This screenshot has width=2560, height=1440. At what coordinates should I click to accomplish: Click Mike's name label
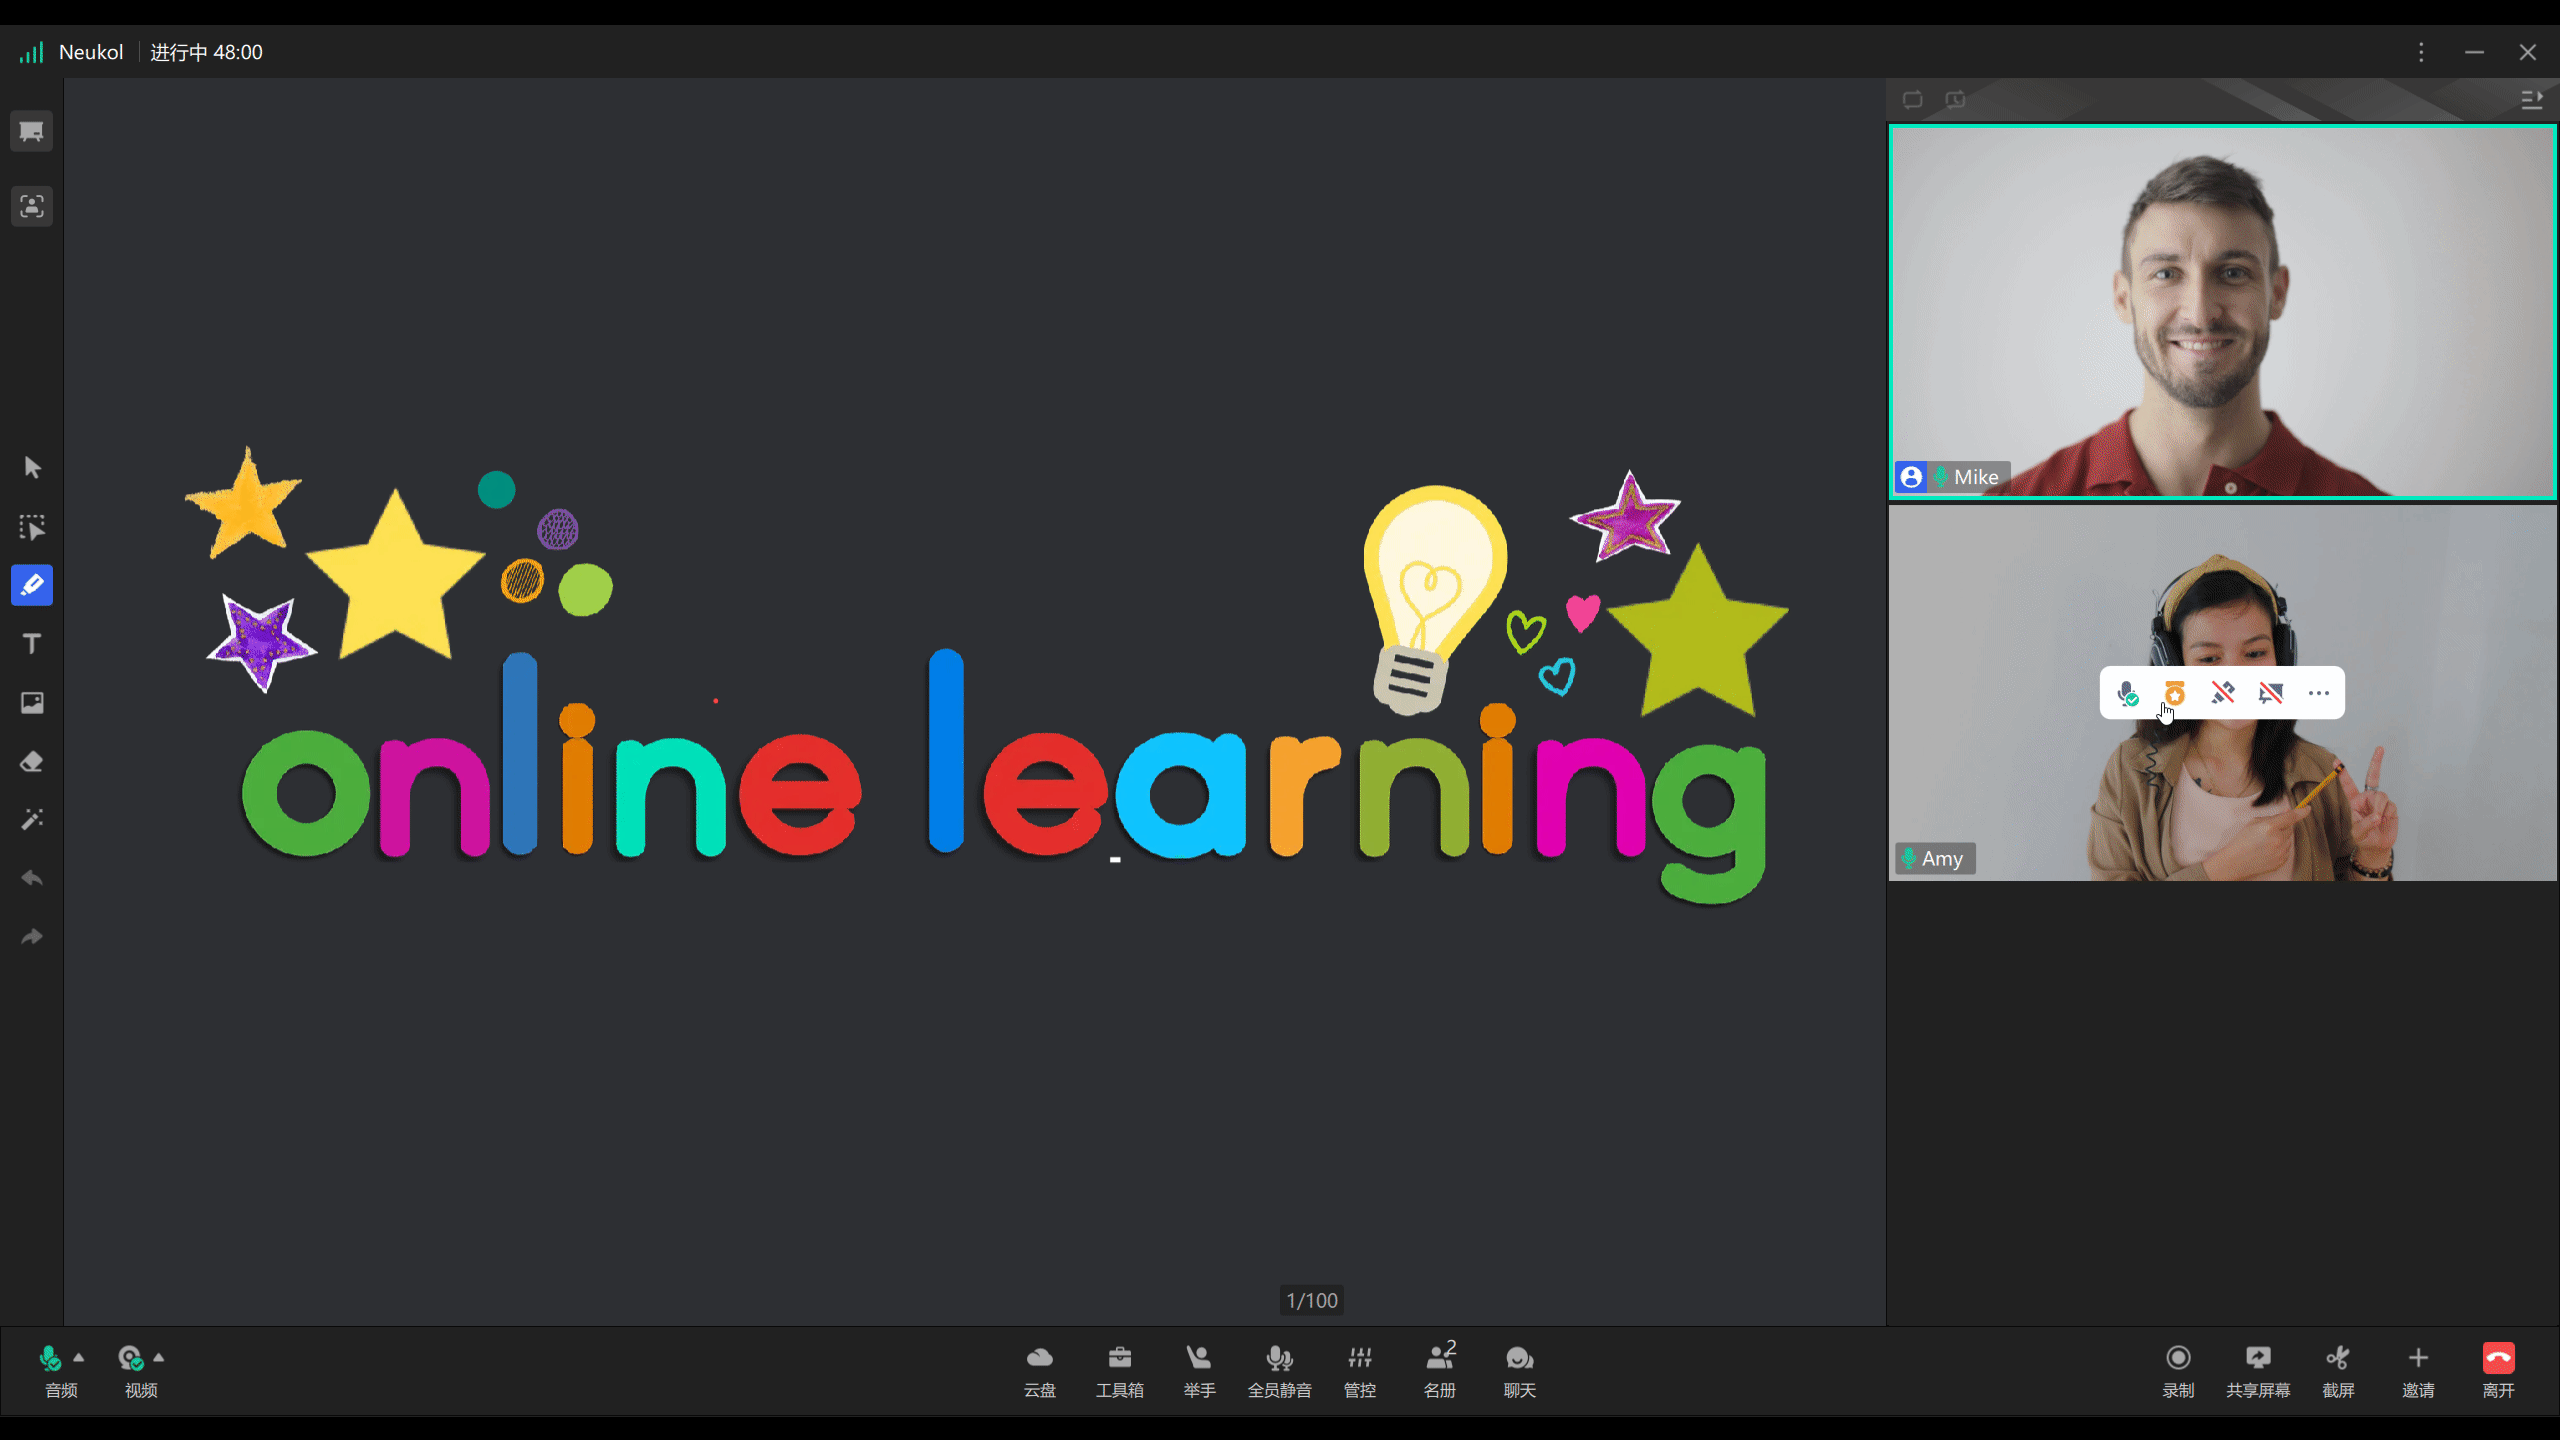[1976, 477]
